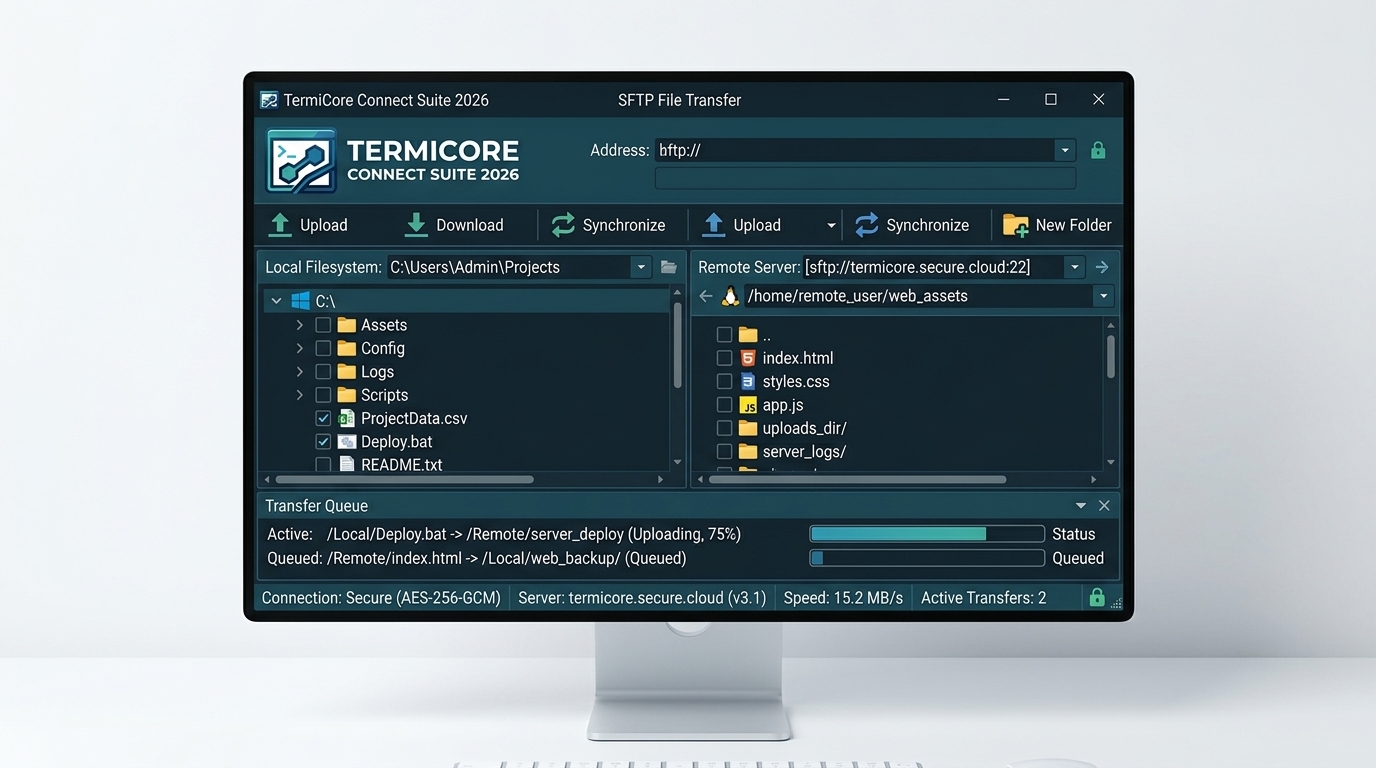The width and height of the screenshot is (1376, 768).
Task: Check the Scripts folder checkbox
Action: pos(323,395)
